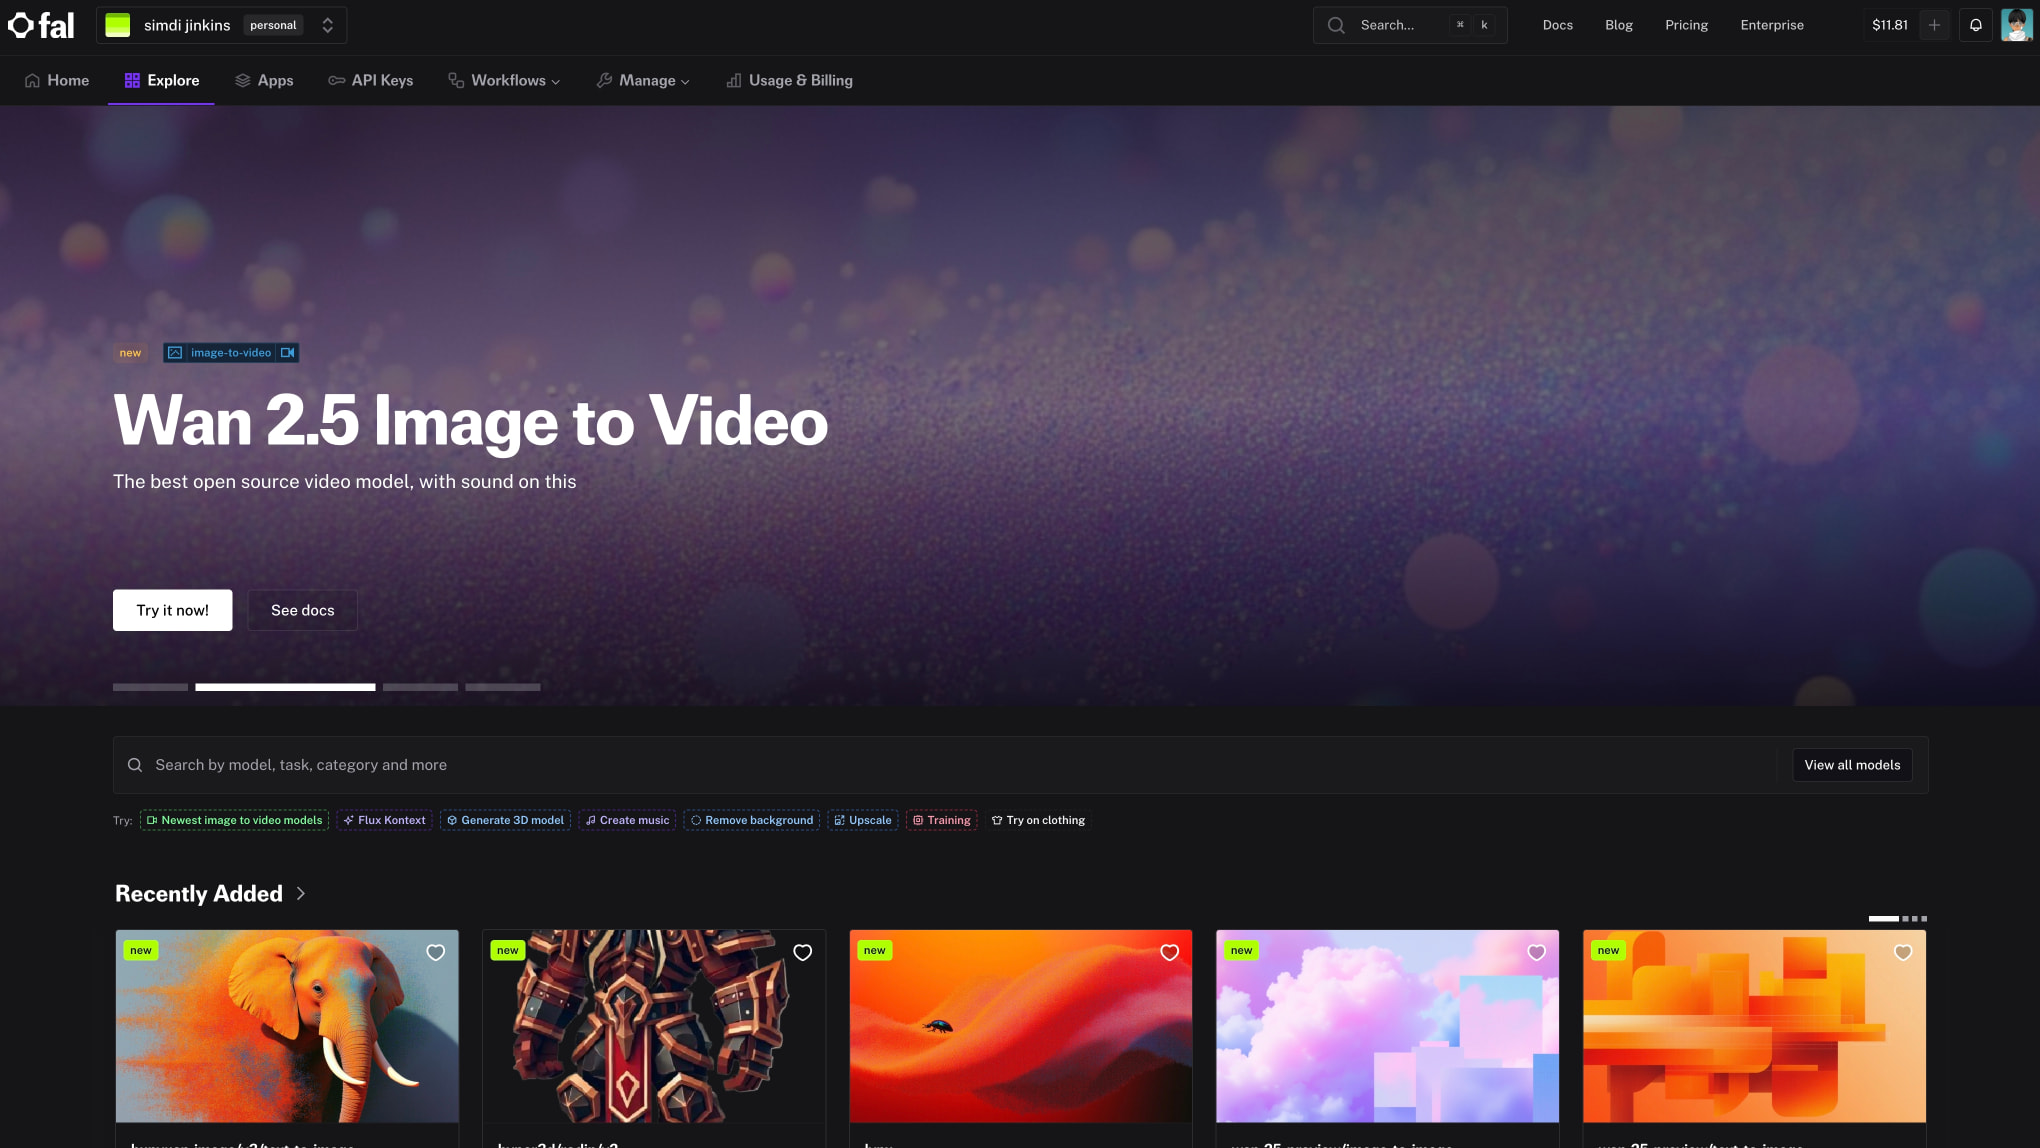Image resolution: width=2040 pixels, height=1148 pixels.
Task: Select the Upscale chip
Action: (863, 820)
